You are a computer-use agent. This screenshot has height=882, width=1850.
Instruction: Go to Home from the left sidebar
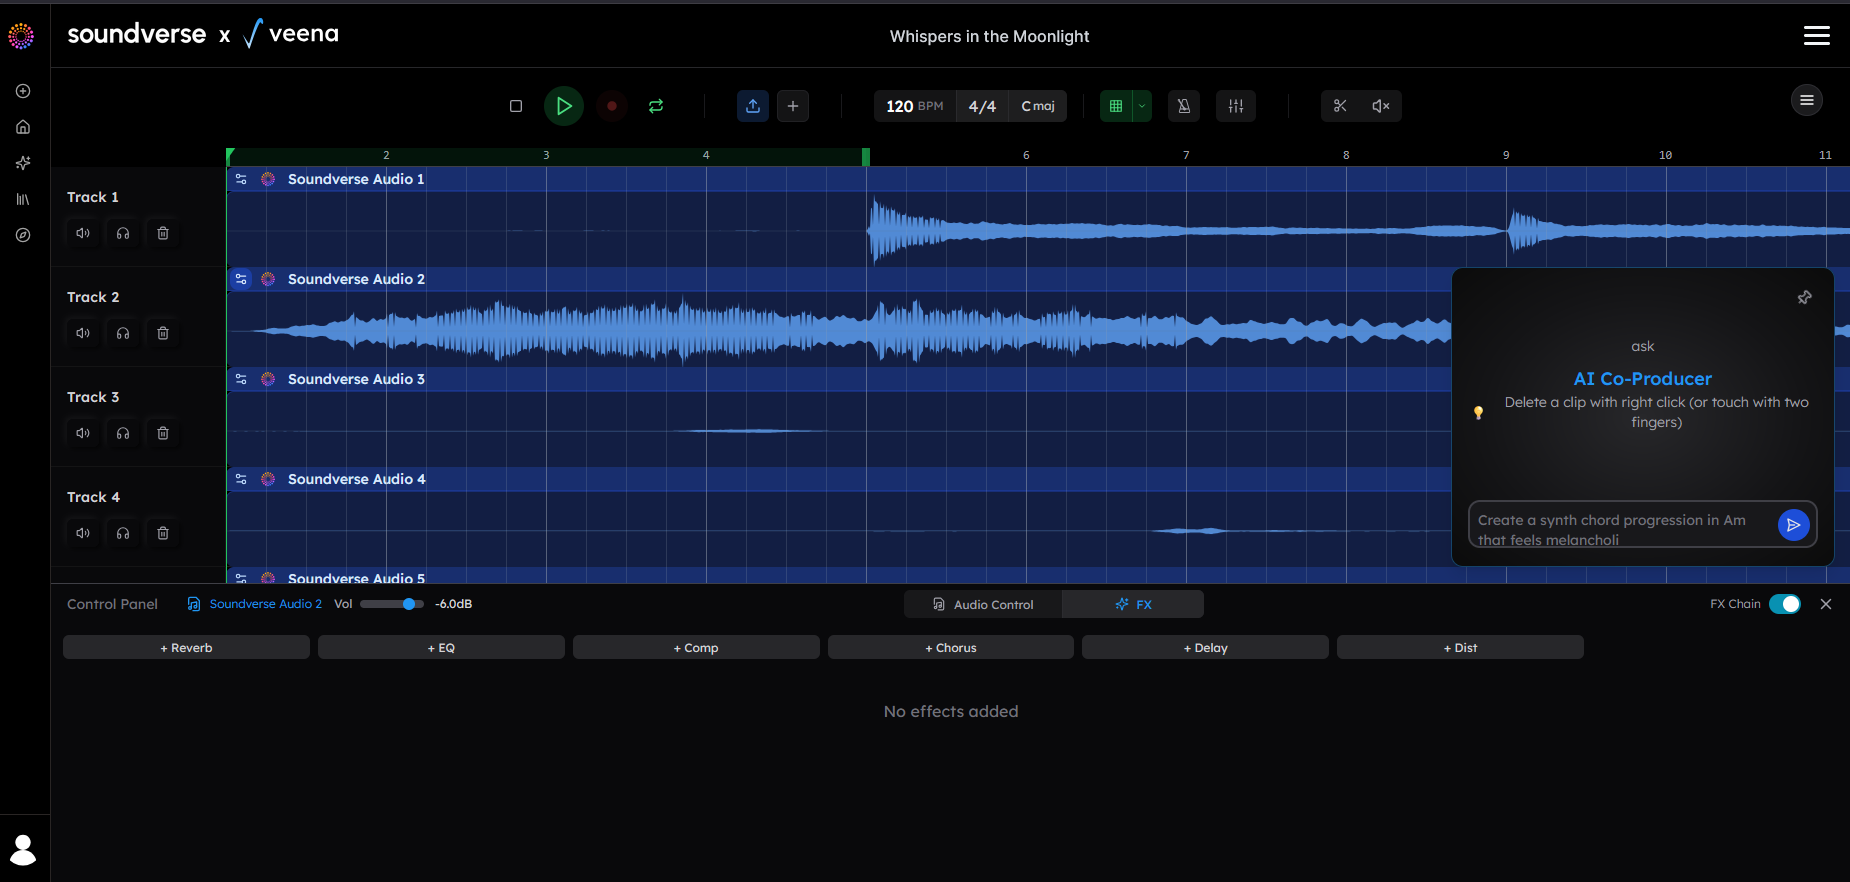[23, 127]
